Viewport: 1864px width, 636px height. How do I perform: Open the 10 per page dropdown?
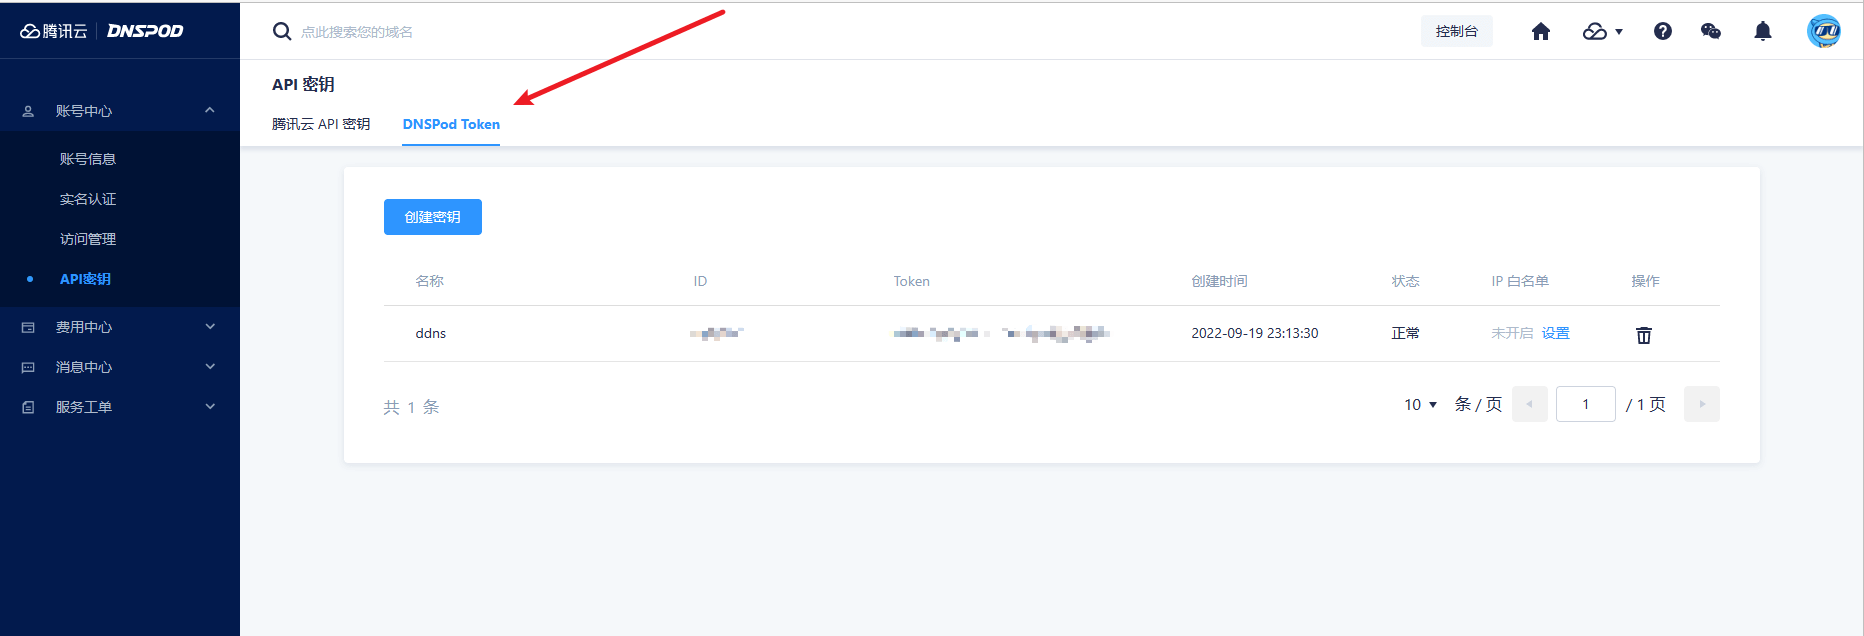[1420, 405]
